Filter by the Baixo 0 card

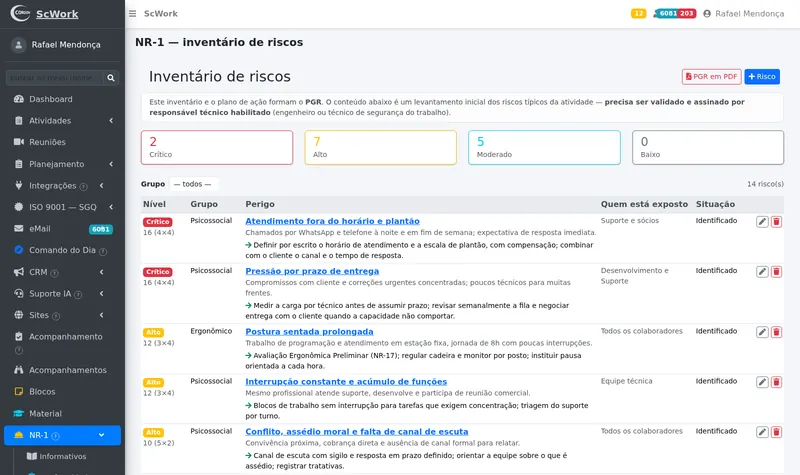coord(708,147)
